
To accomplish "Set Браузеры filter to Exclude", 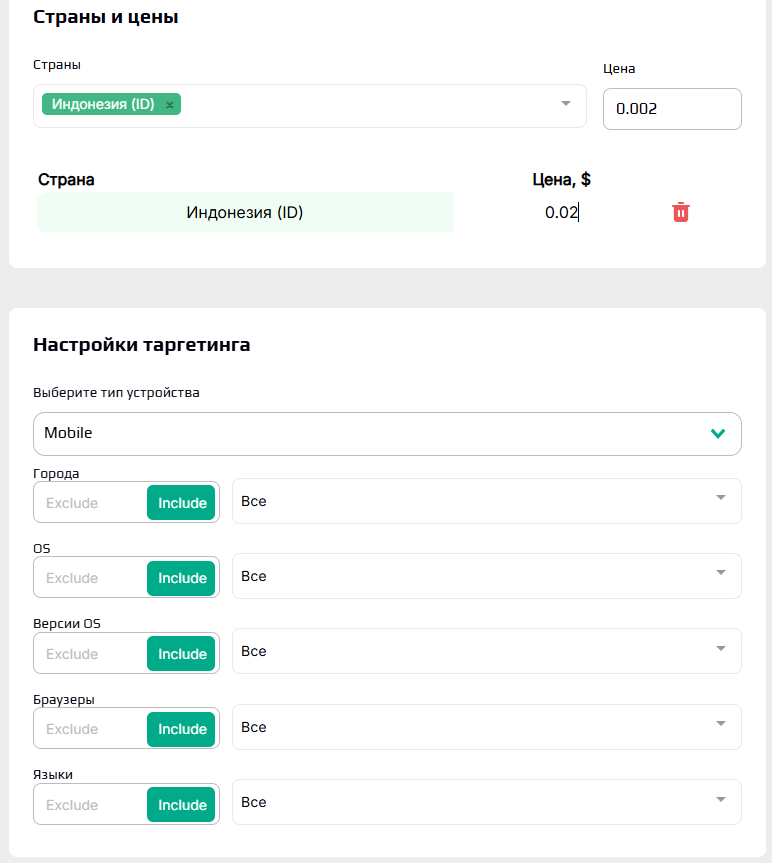I will pos(72,729).
